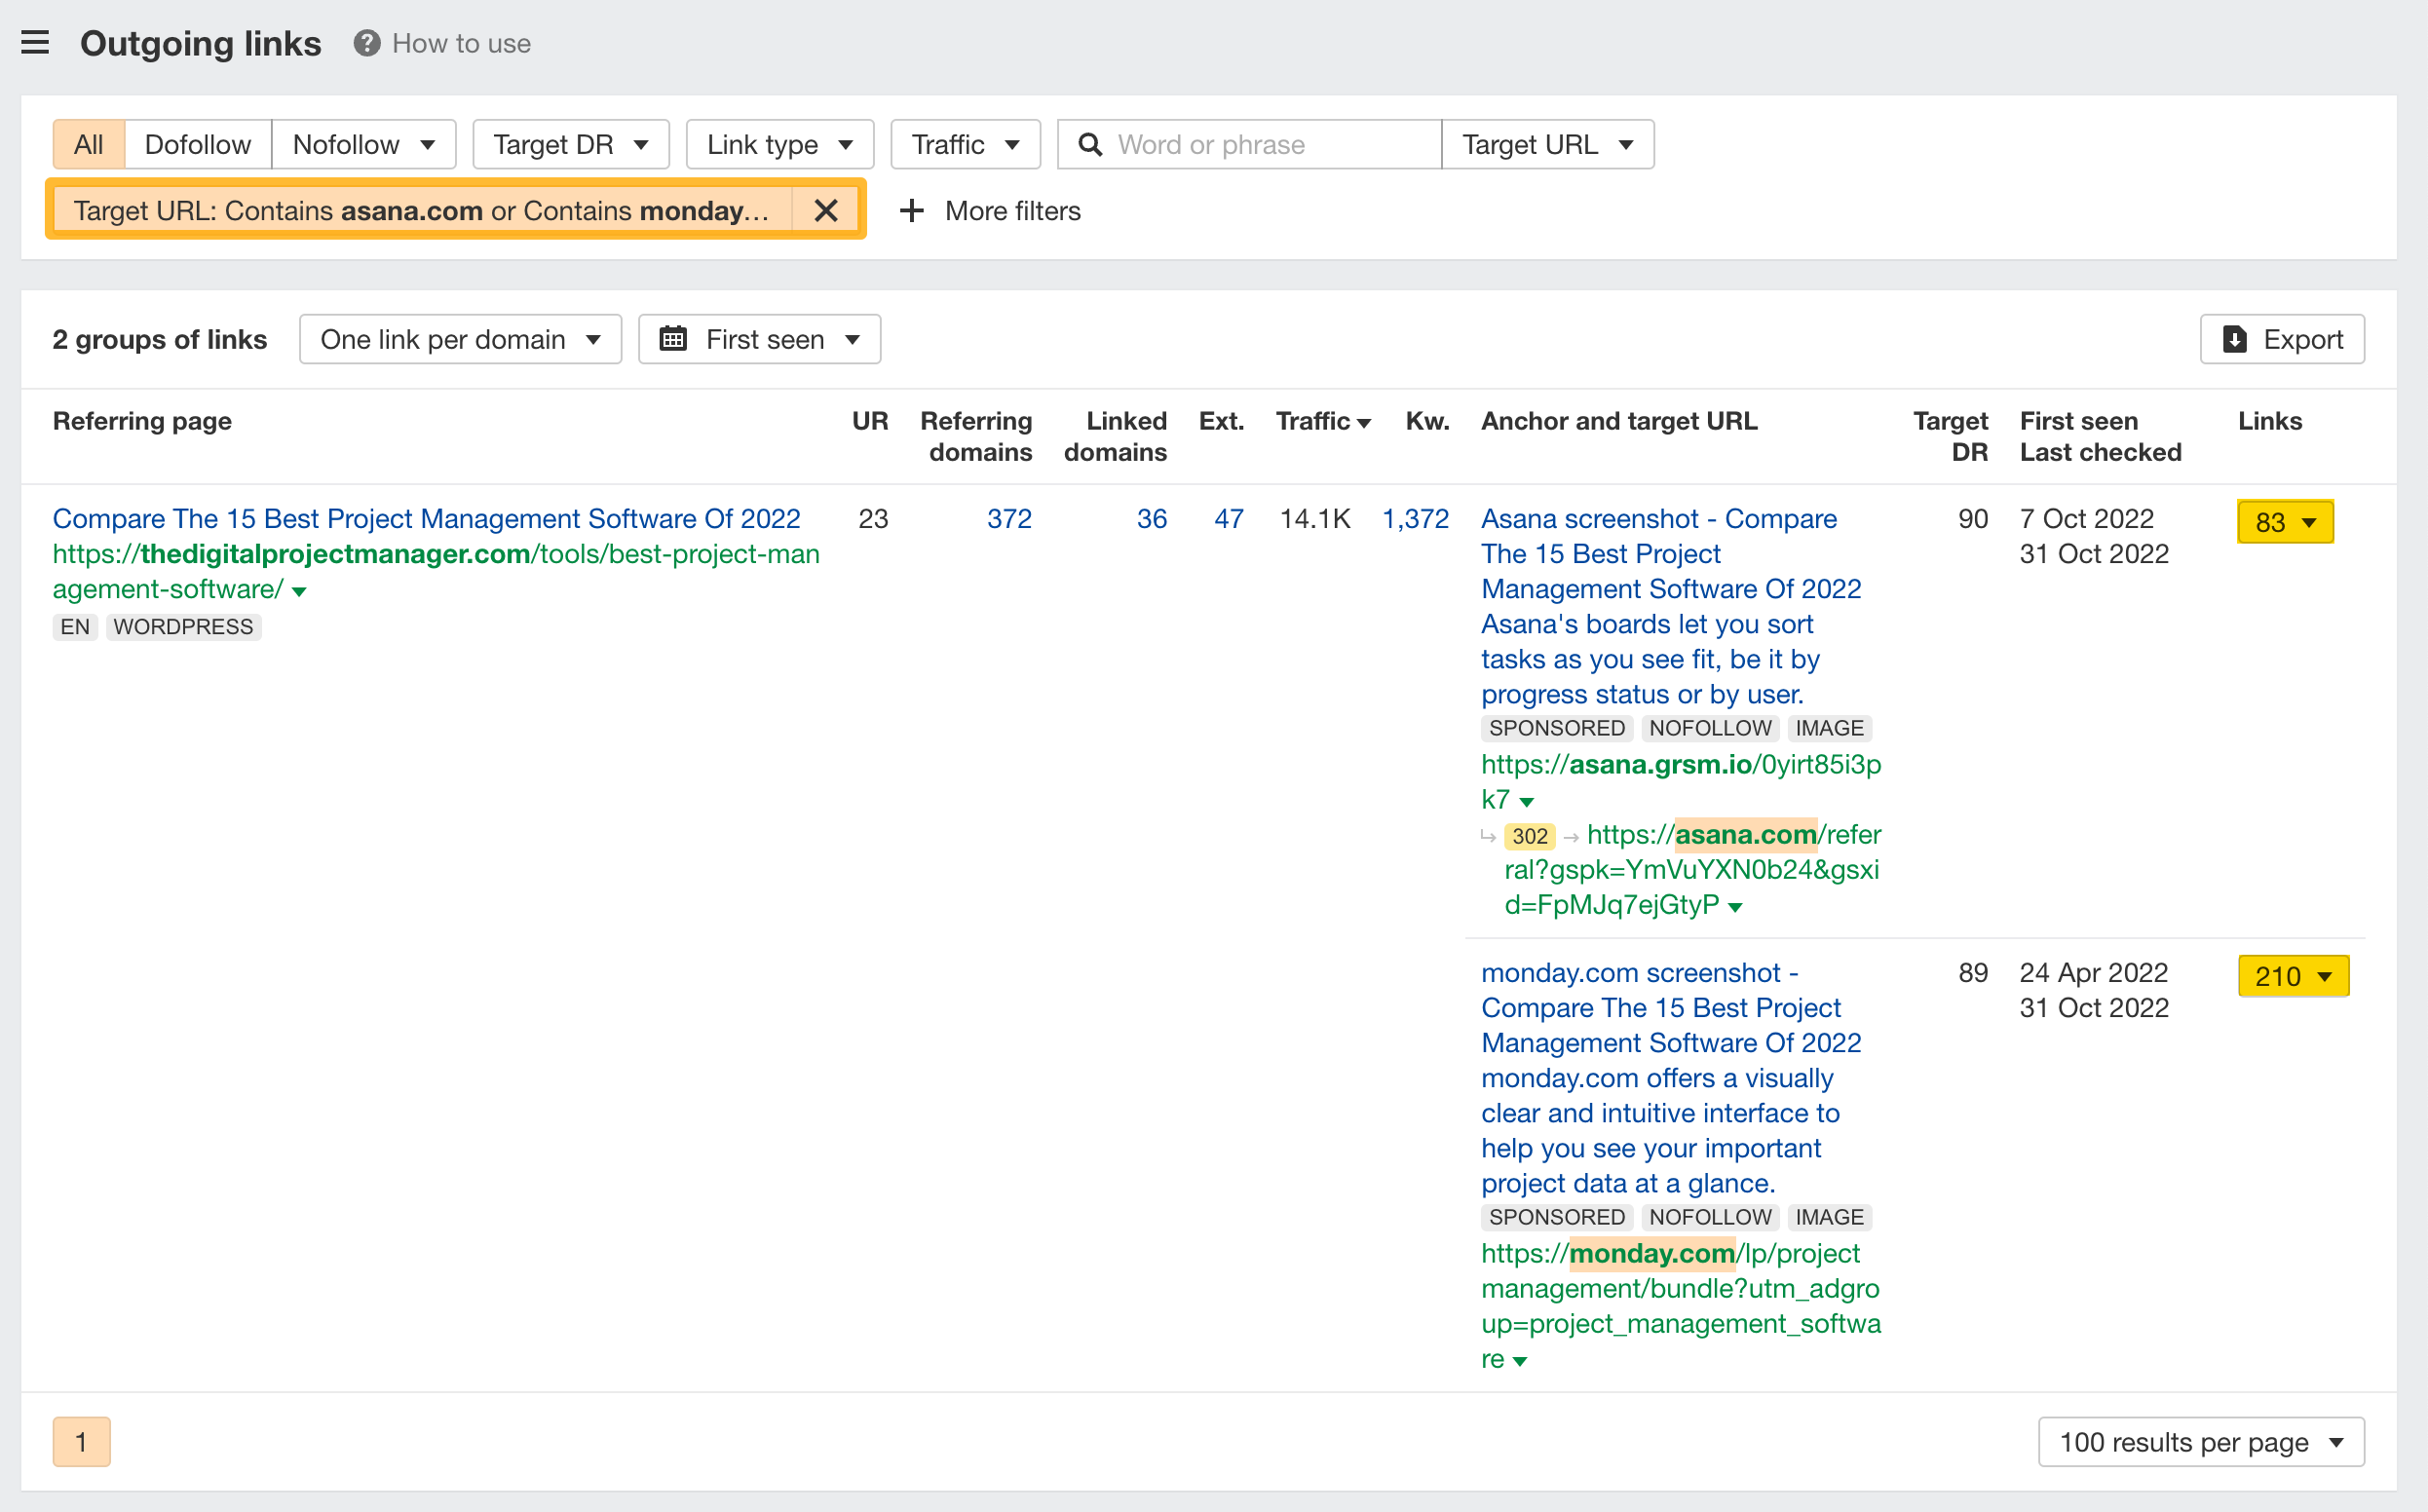Image resolution: width=2428 pixels, height=1512 pixels.
Task: Sort by the Traffic column header
Action: click(1323, 421)
